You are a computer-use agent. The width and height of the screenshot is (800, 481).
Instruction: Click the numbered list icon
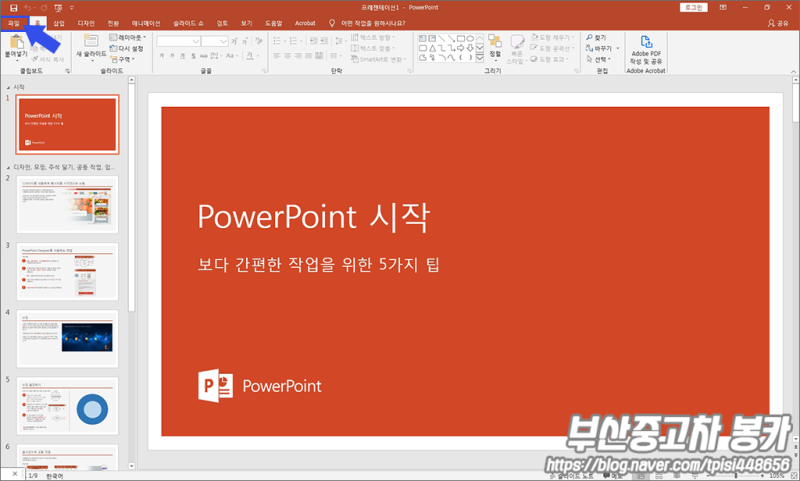(x=293, y=41)
